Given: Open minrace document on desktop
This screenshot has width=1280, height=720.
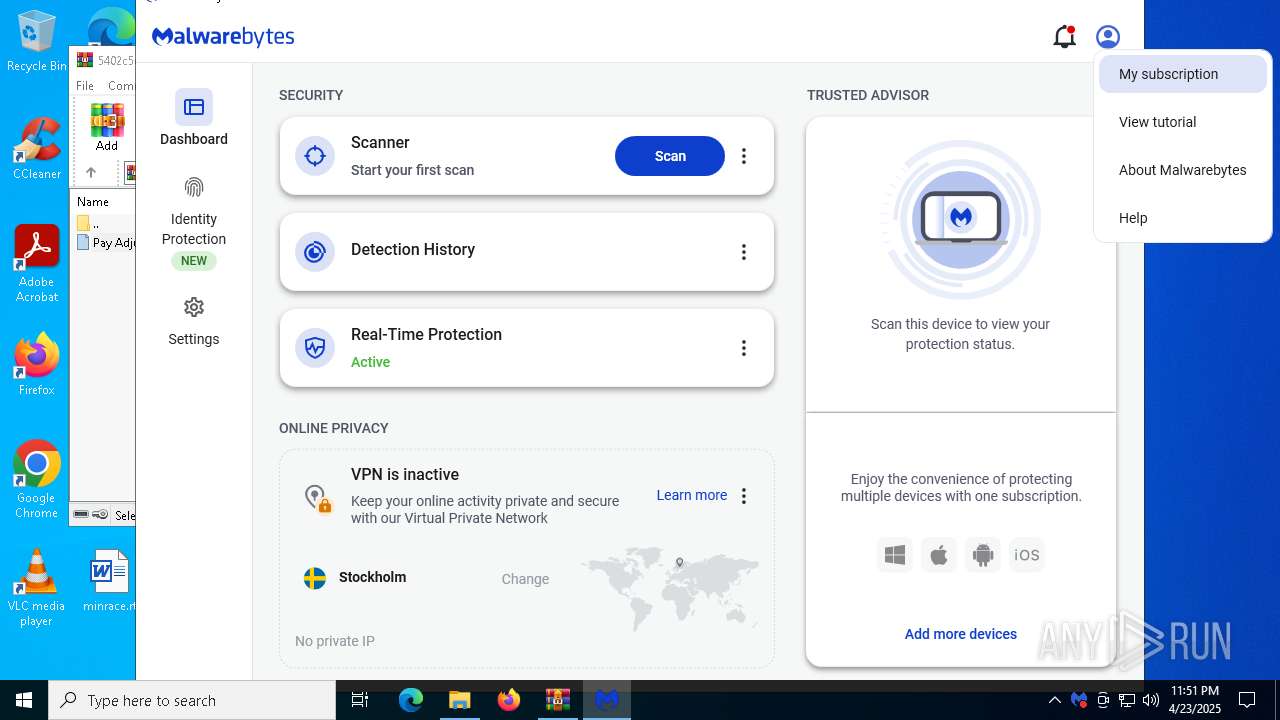Looking at the screenshot, I should click(x=109, y=581).
